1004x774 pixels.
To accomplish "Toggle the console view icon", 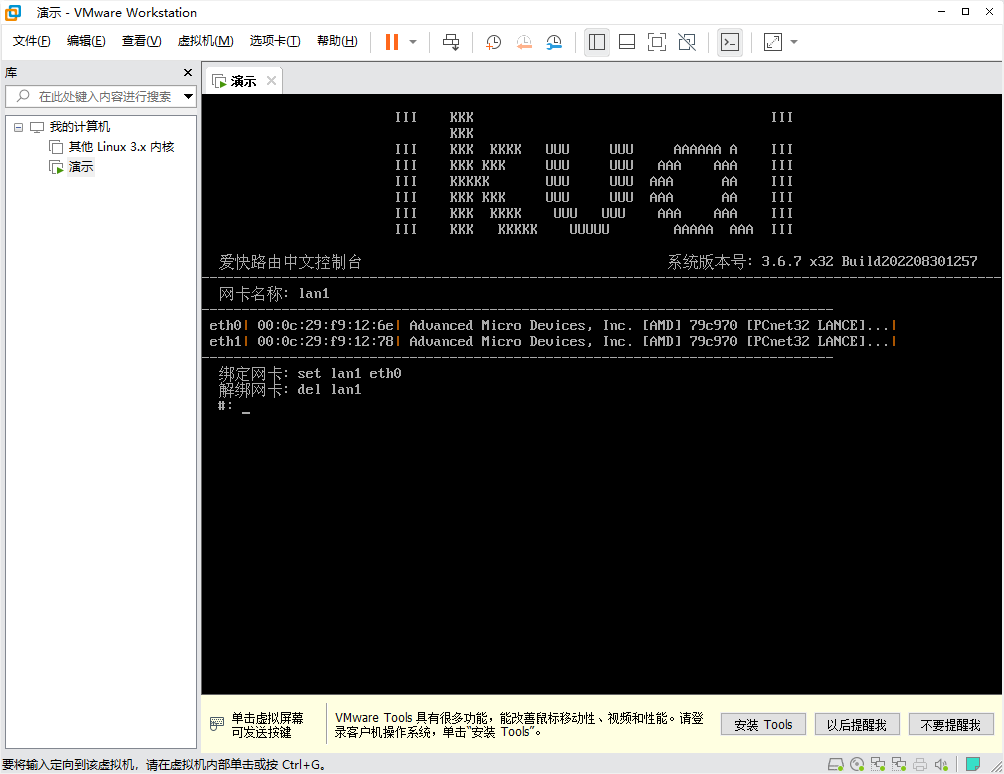I will click(730, 42).
